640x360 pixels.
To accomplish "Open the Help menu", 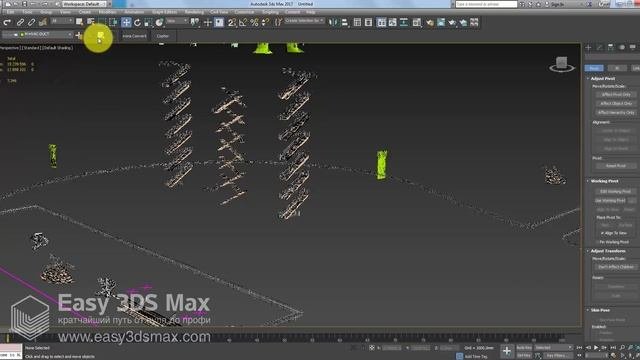I will pyautogui.click(x=311, y=12).
